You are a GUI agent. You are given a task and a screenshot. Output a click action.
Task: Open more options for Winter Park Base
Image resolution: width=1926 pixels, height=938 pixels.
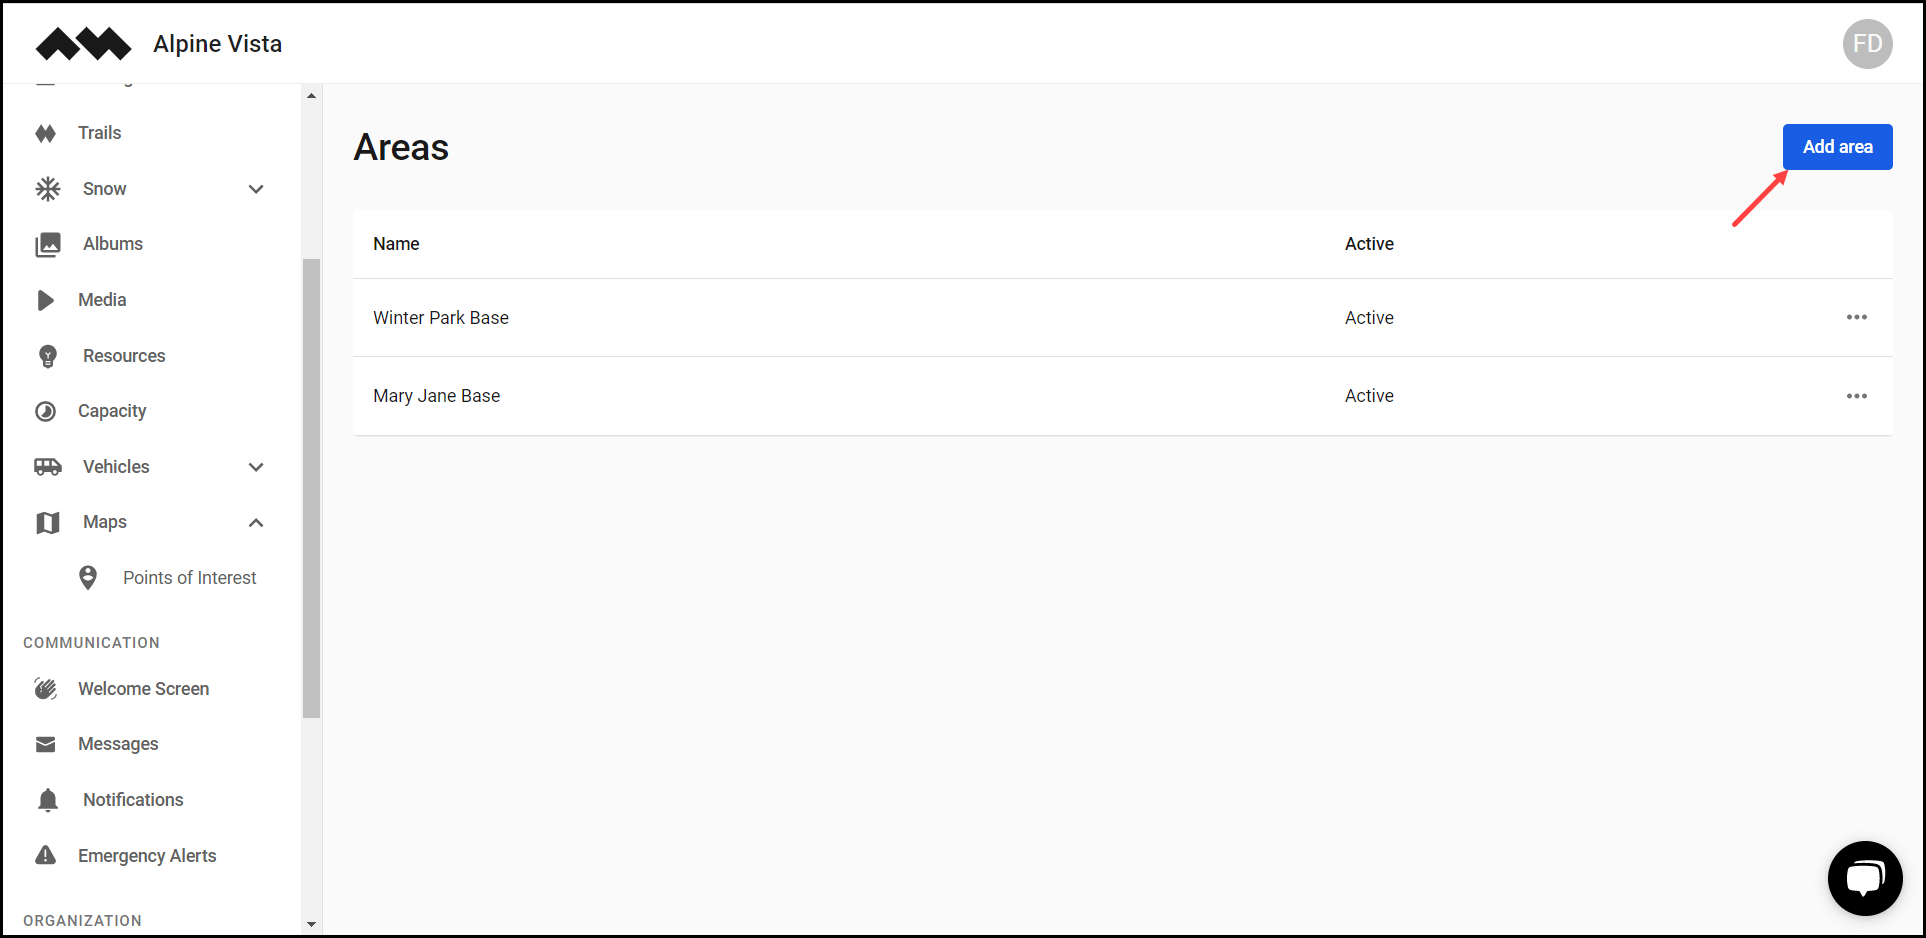(x=1856, y=317)
